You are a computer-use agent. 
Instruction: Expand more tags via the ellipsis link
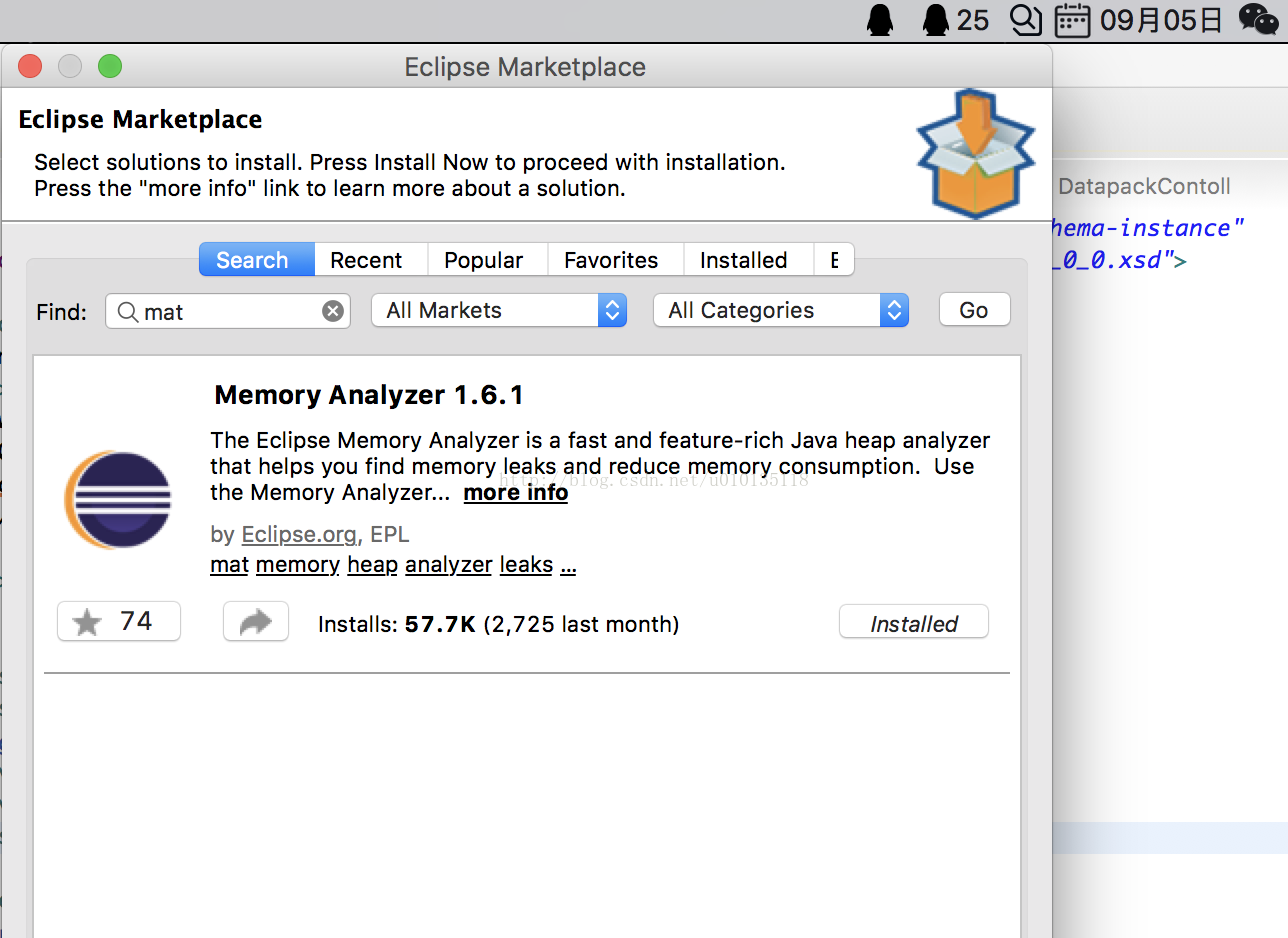click(568, 566)
